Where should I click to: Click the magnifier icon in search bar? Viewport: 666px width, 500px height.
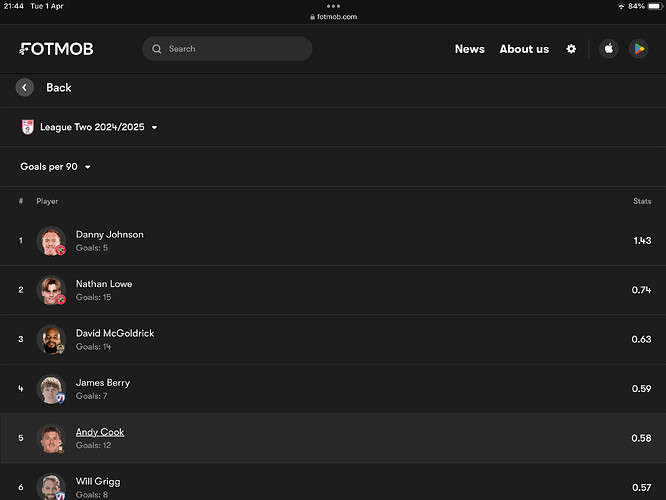157,49
